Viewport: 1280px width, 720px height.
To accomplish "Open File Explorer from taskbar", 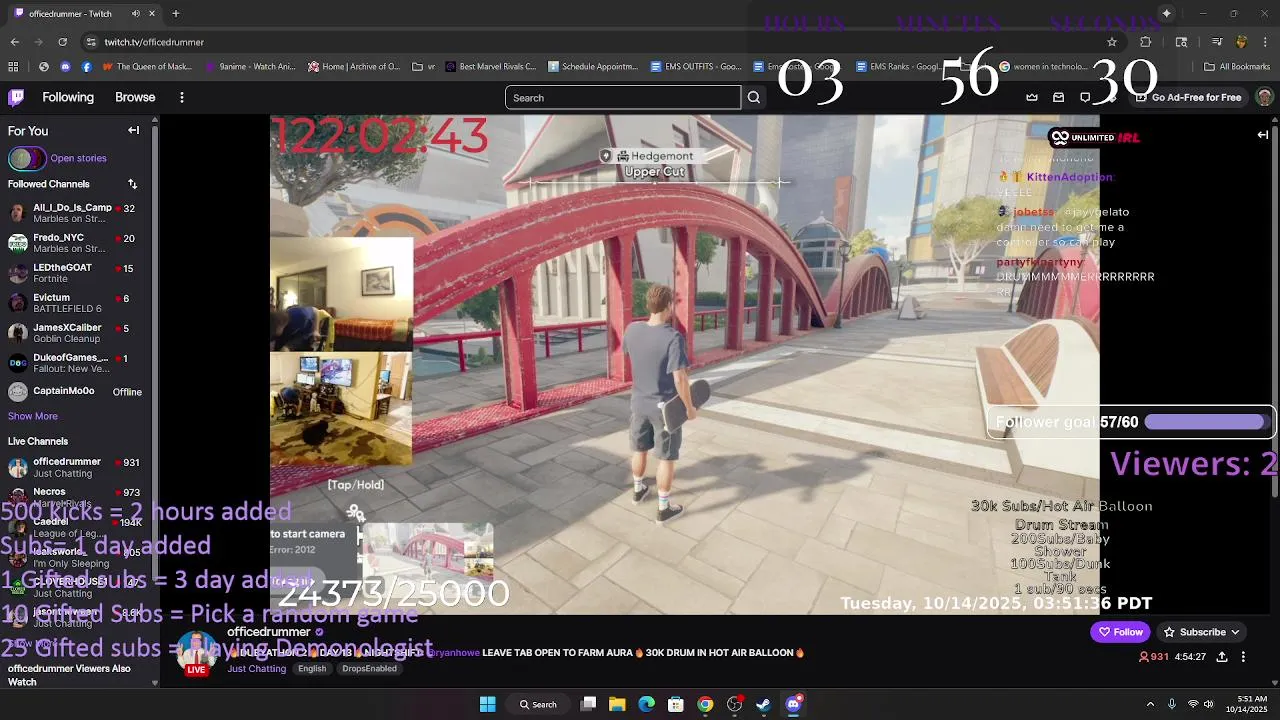I will click(x=617, y=704).
